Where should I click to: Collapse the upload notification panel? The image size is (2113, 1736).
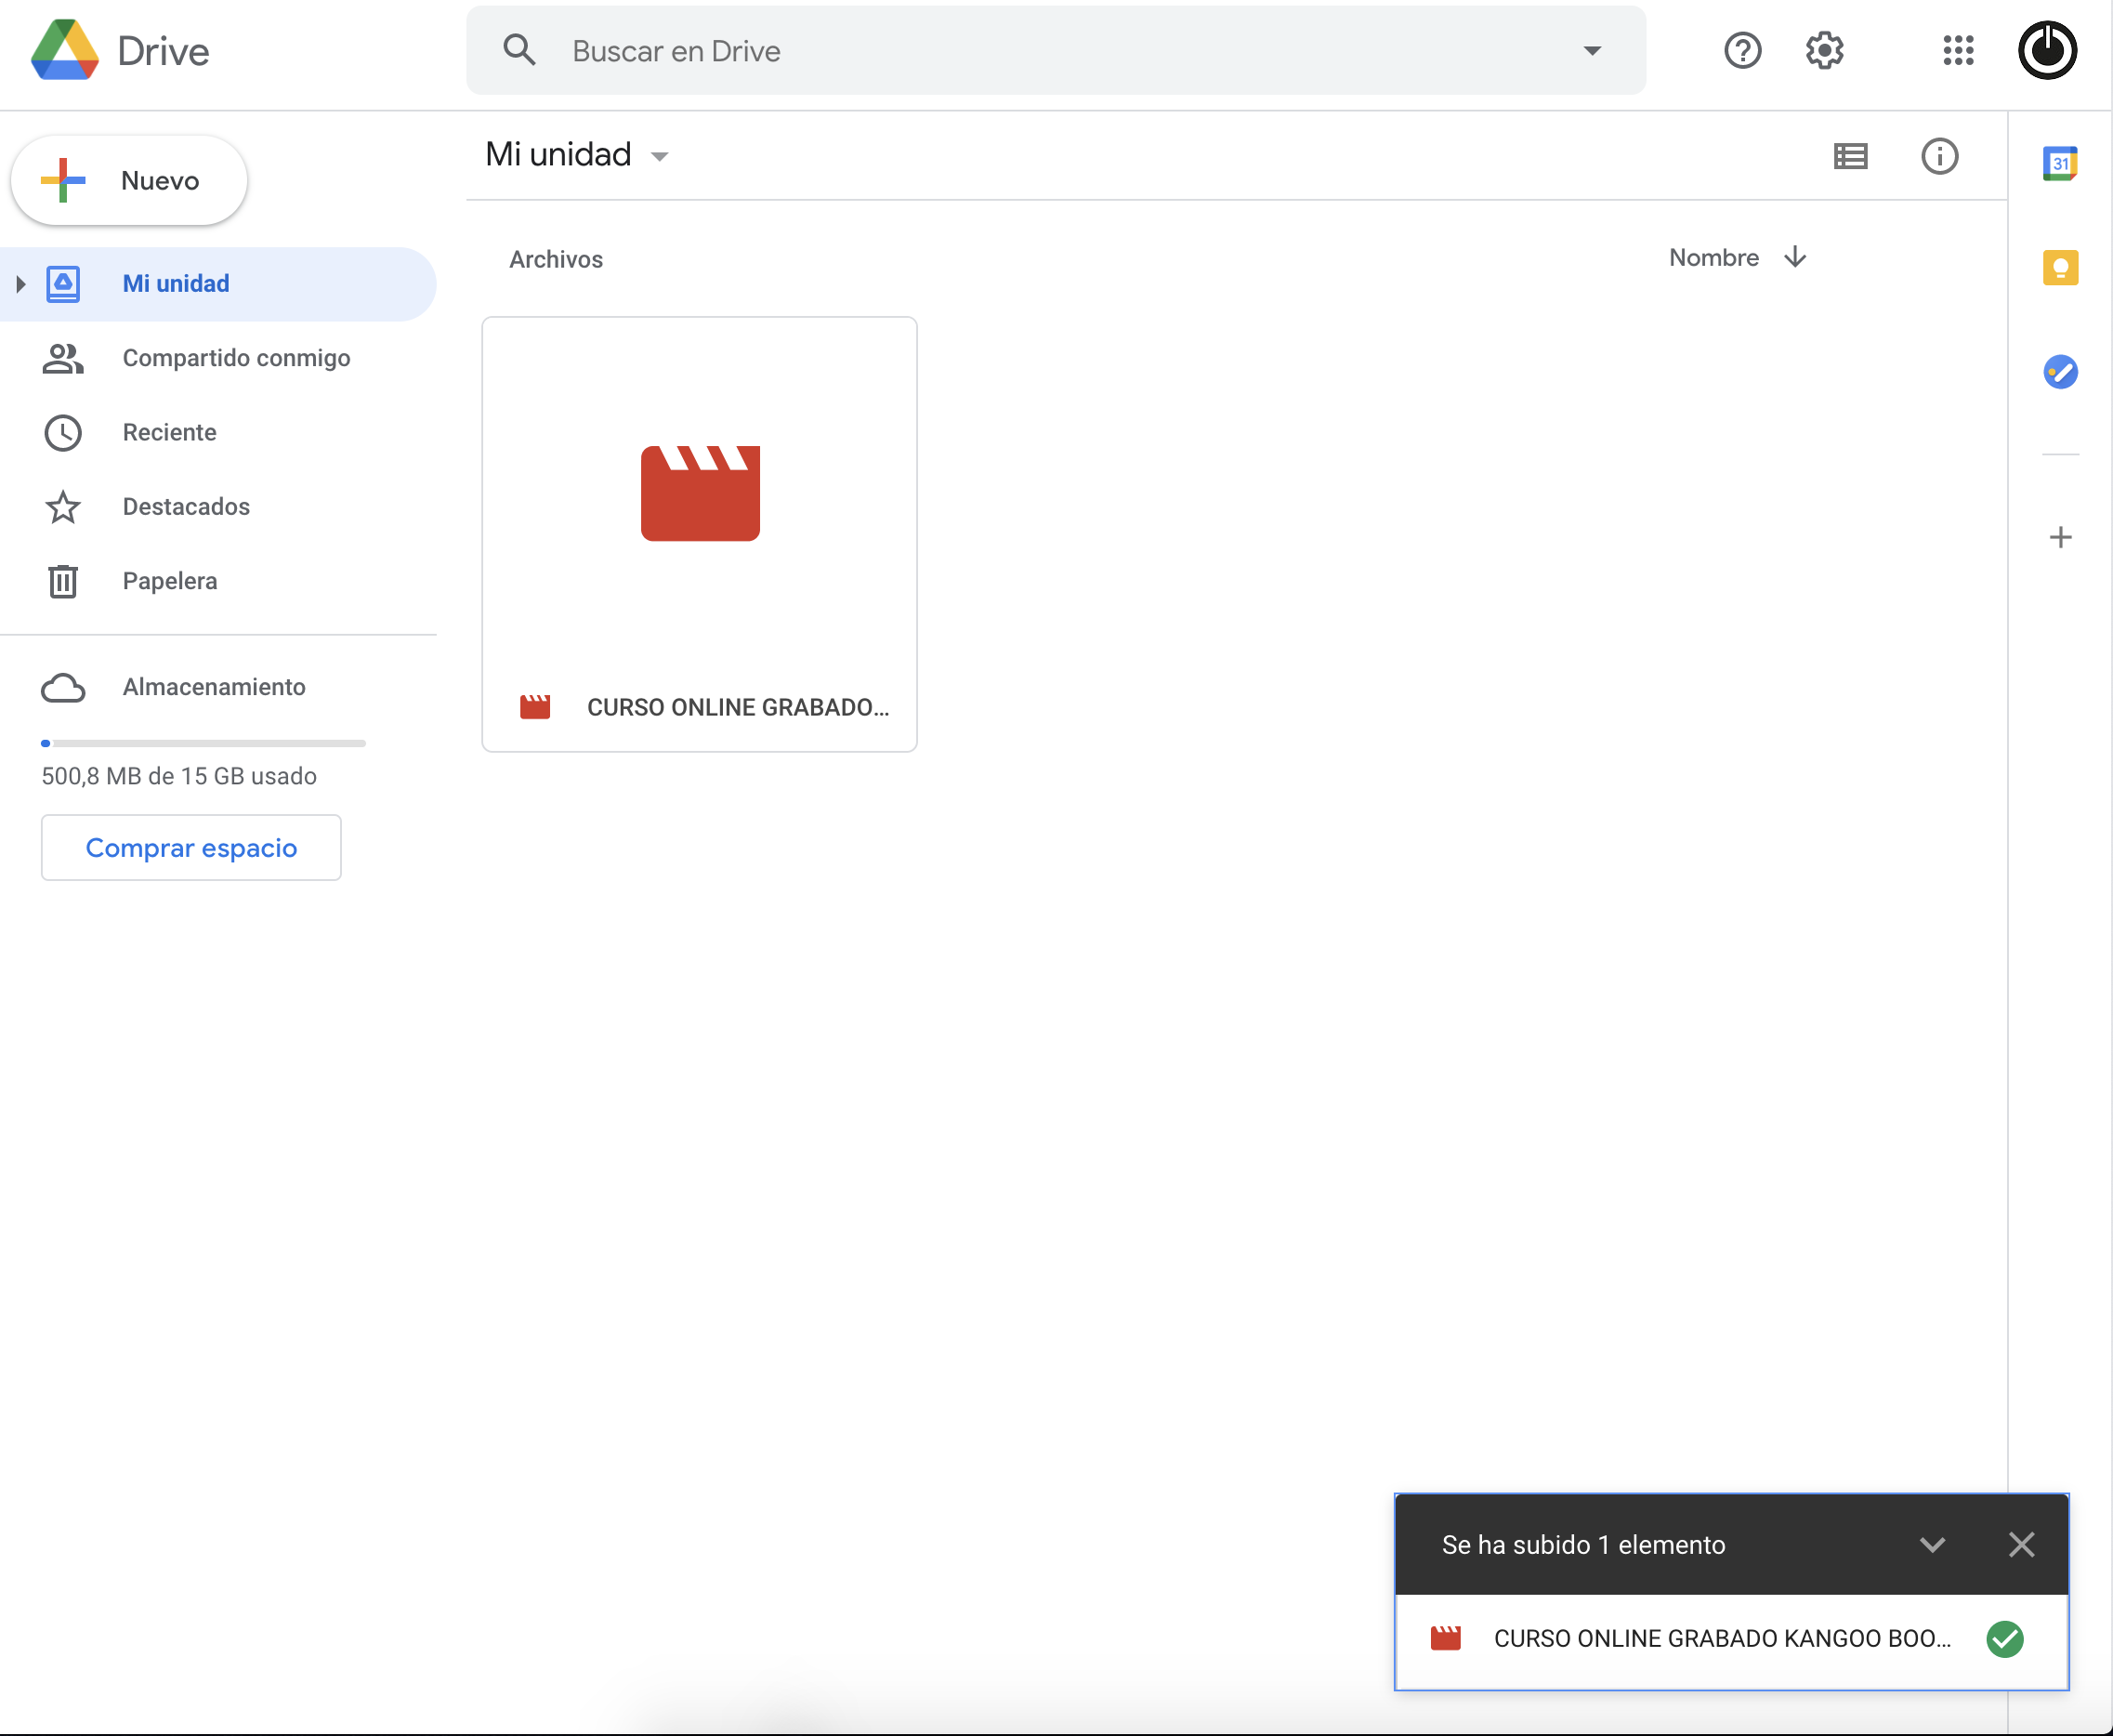[x=1931, y=1544]
